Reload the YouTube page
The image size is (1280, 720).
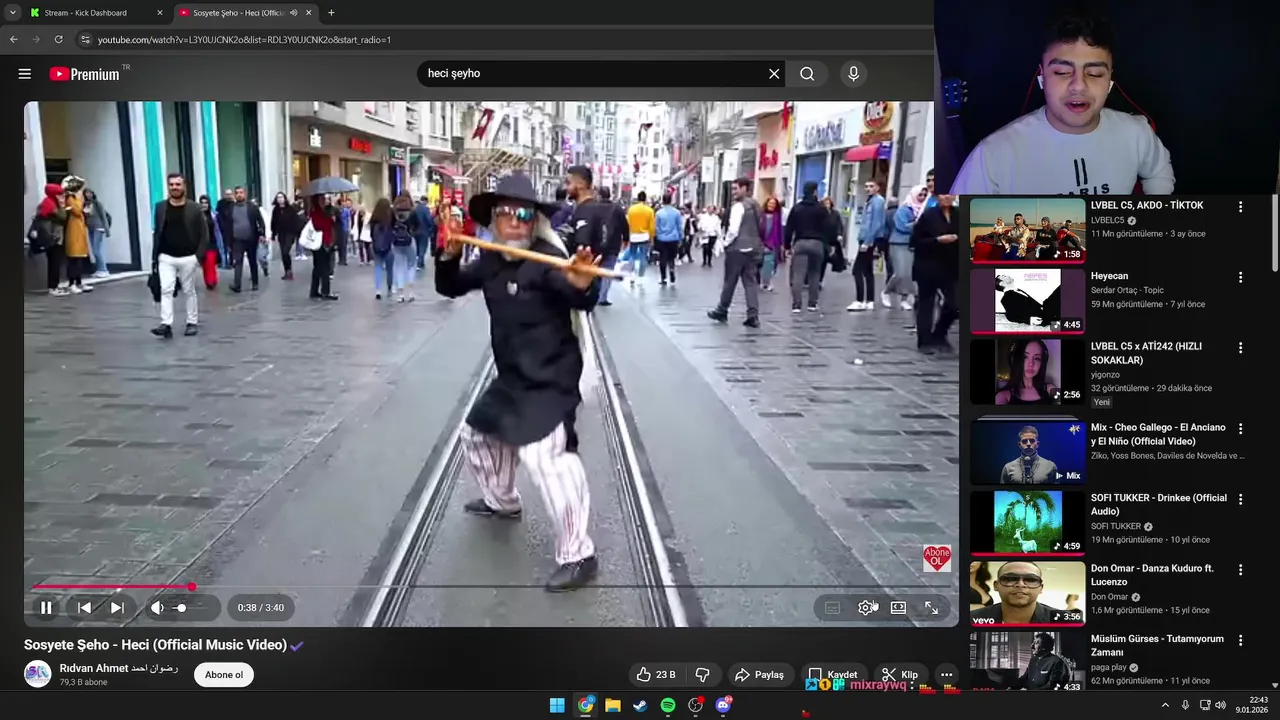coord(59,40)
